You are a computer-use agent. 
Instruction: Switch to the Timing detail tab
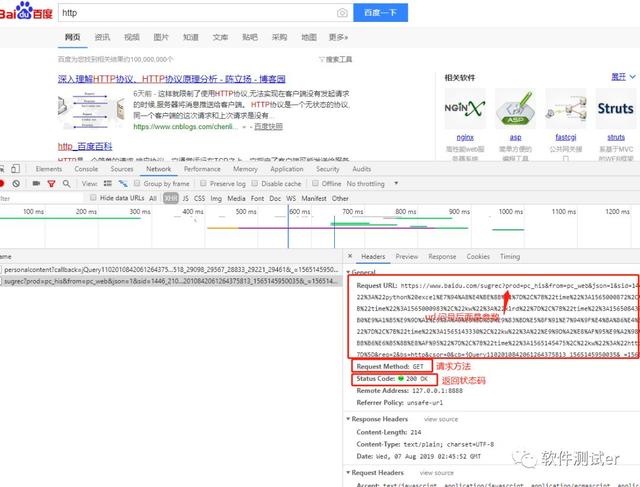(x=510, y=256)
